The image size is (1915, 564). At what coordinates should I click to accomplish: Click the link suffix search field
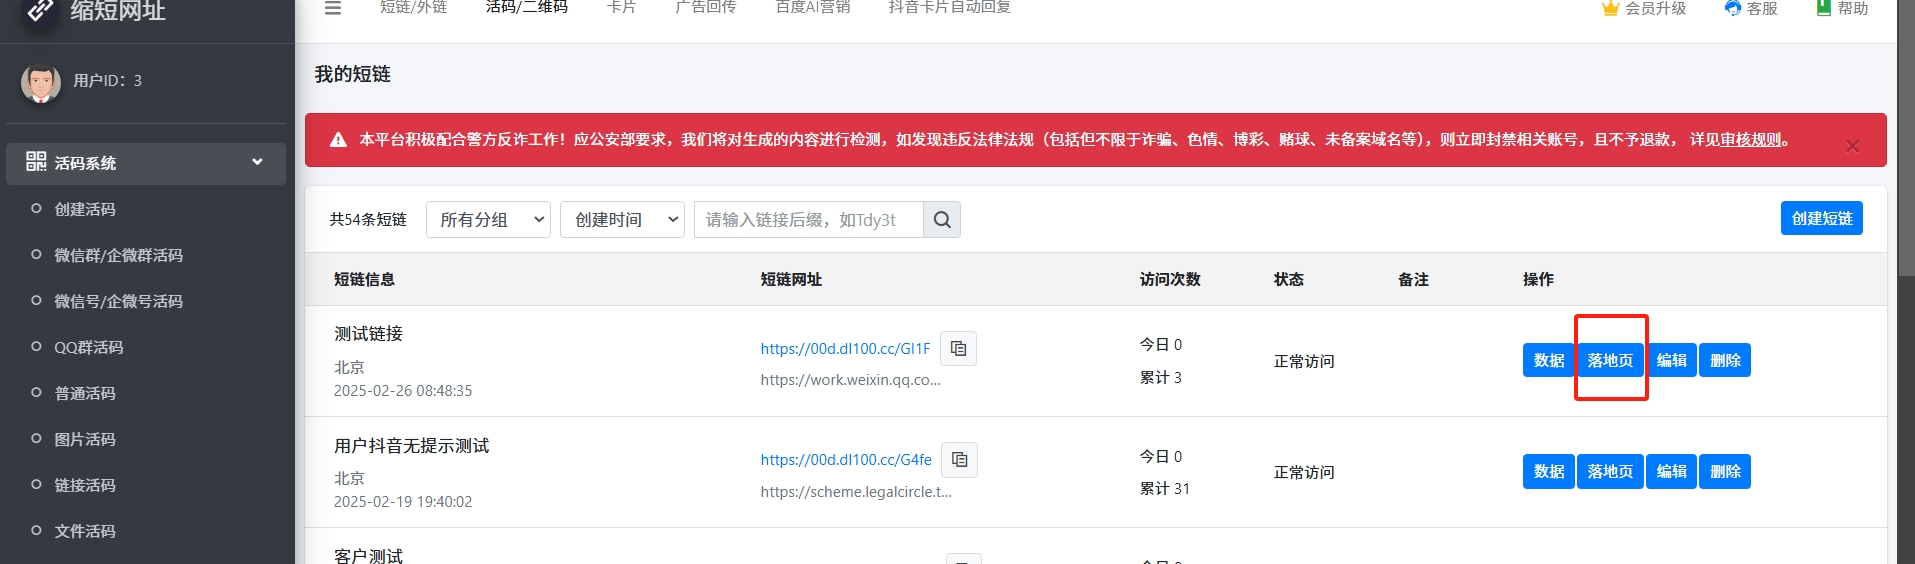pos(808,220)
